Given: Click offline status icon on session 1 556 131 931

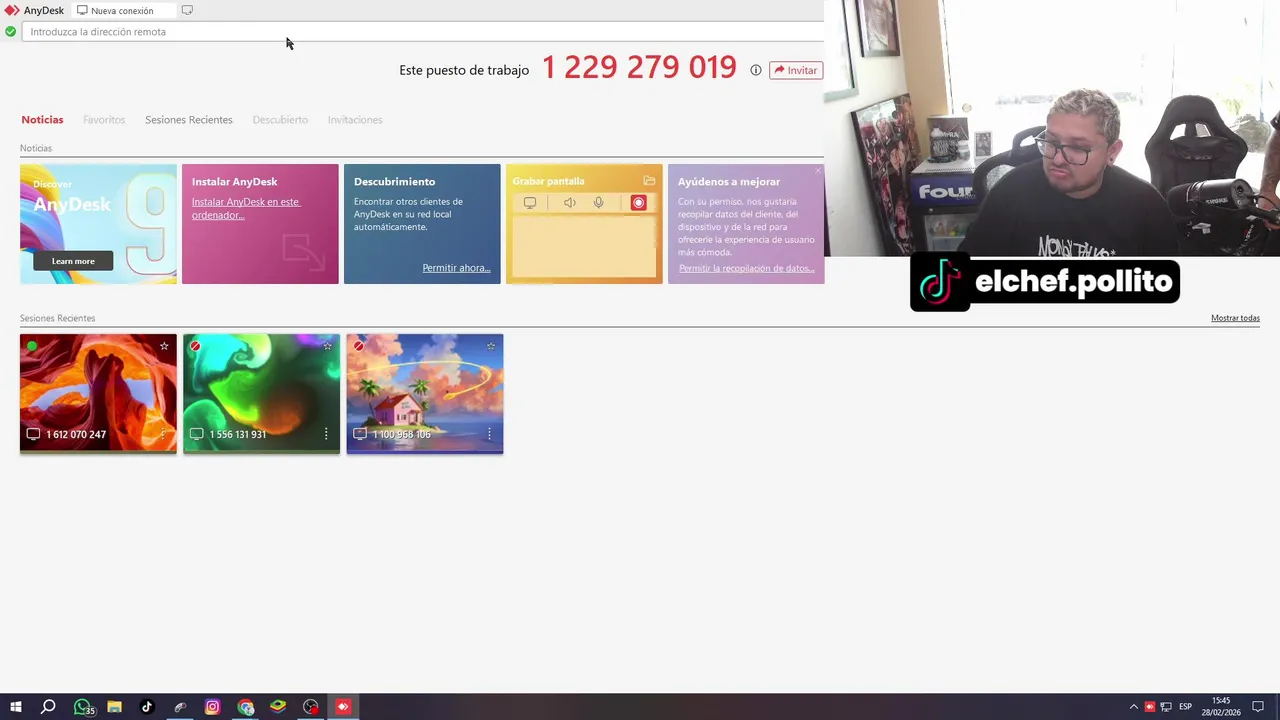Looking at the screenshot, I should 195,346.
